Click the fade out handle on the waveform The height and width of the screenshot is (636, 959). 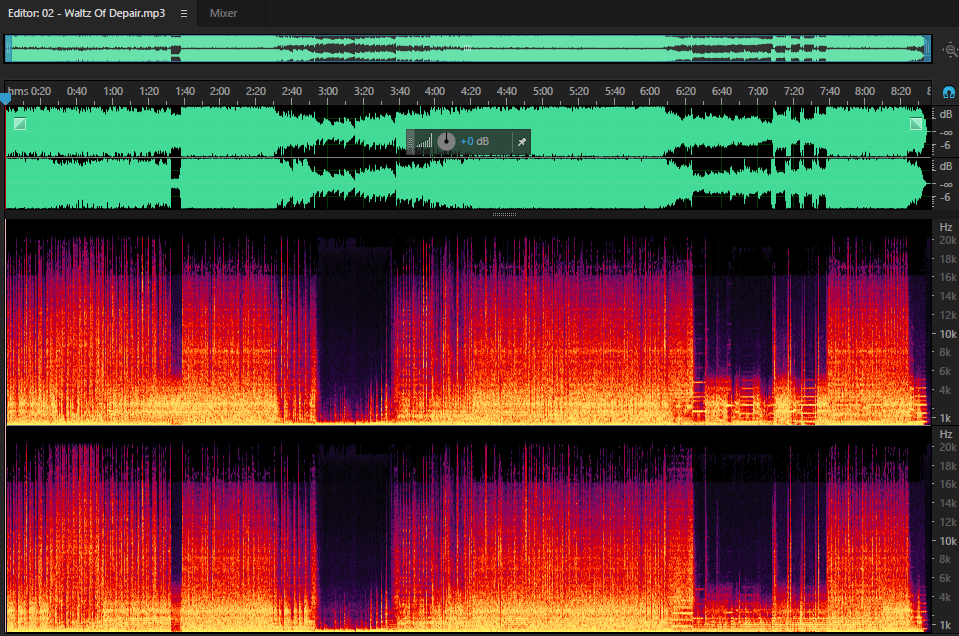916,124
